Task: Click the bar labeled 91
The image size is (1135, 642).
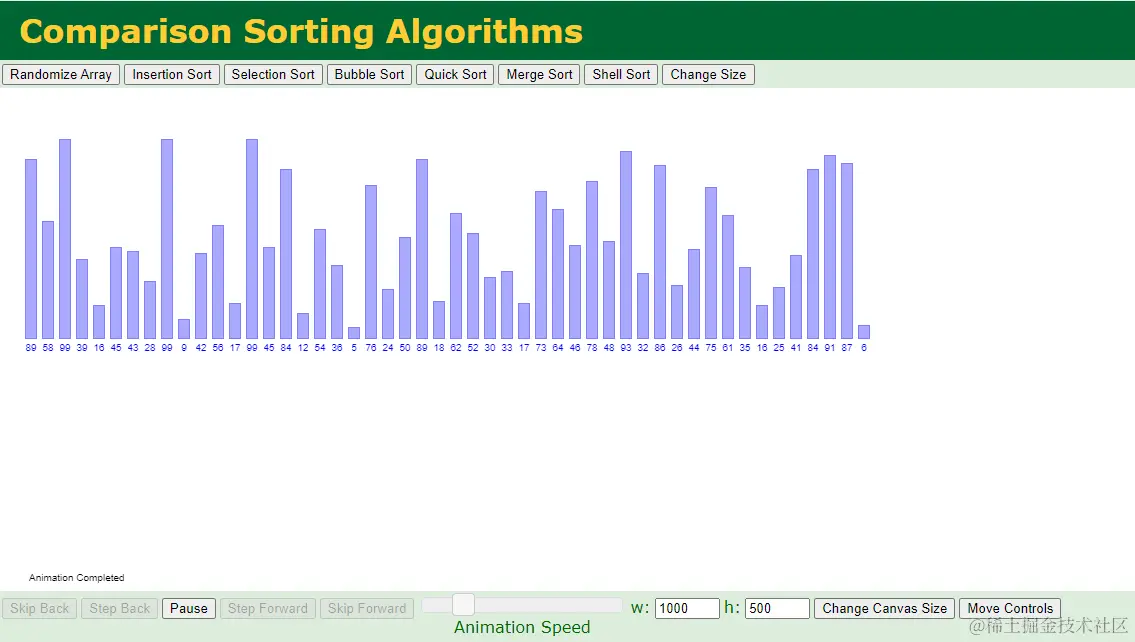Action: click(x=830, y=247)
